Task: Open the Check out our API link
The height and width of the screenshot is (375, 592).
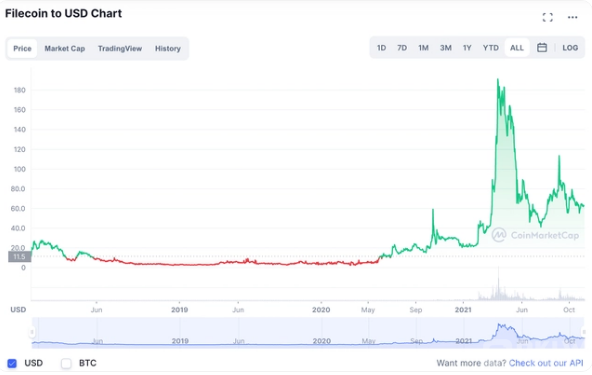Action: pos(546,363)
